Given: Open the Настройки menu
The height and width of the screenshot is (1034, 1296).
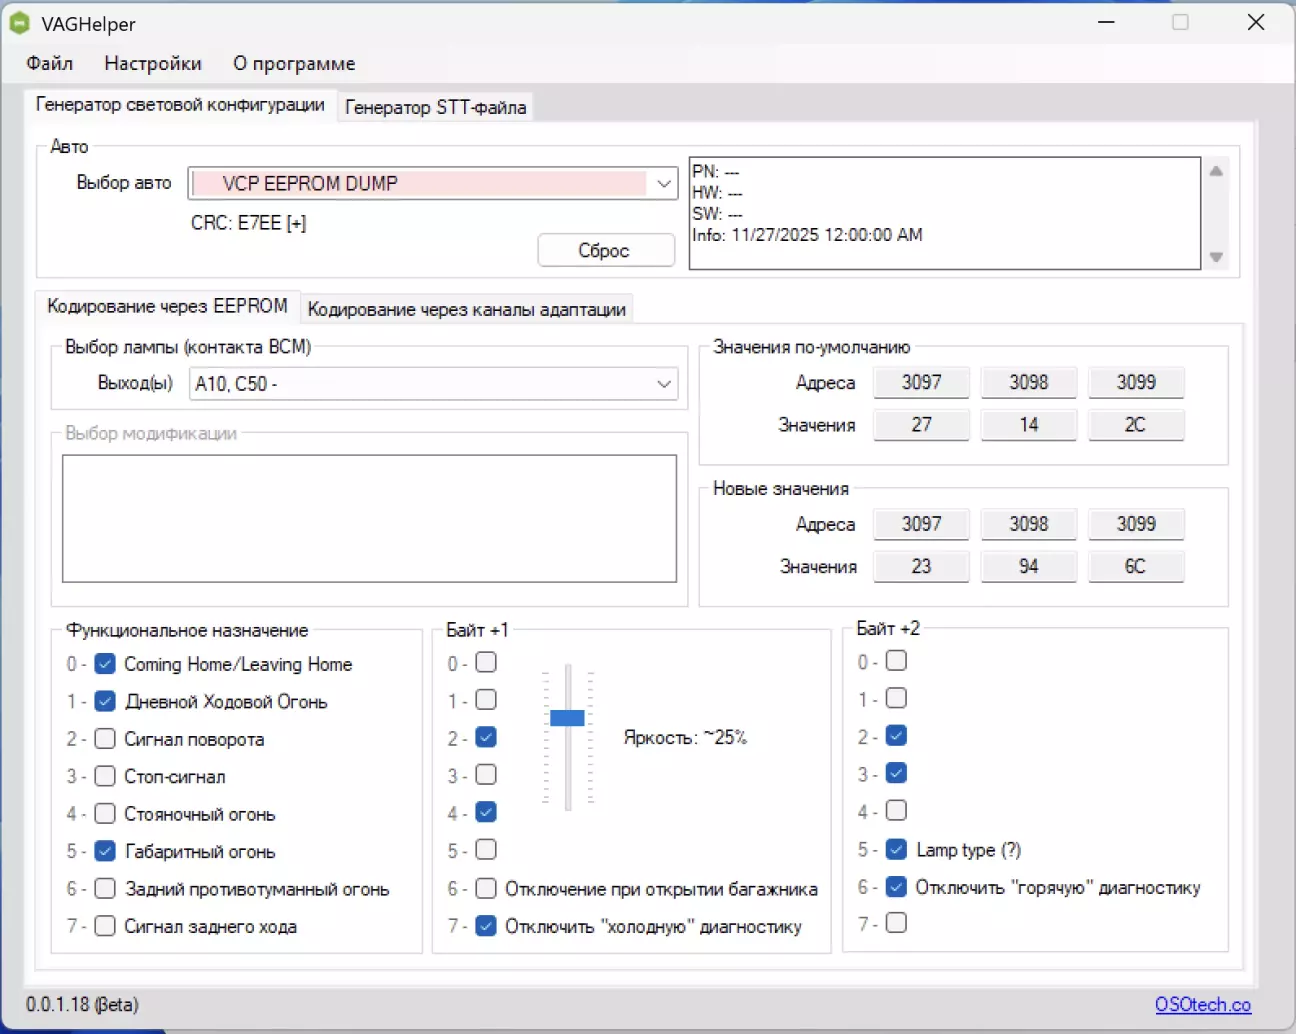Looking at the screenshot, I should (x=153, y=63).
